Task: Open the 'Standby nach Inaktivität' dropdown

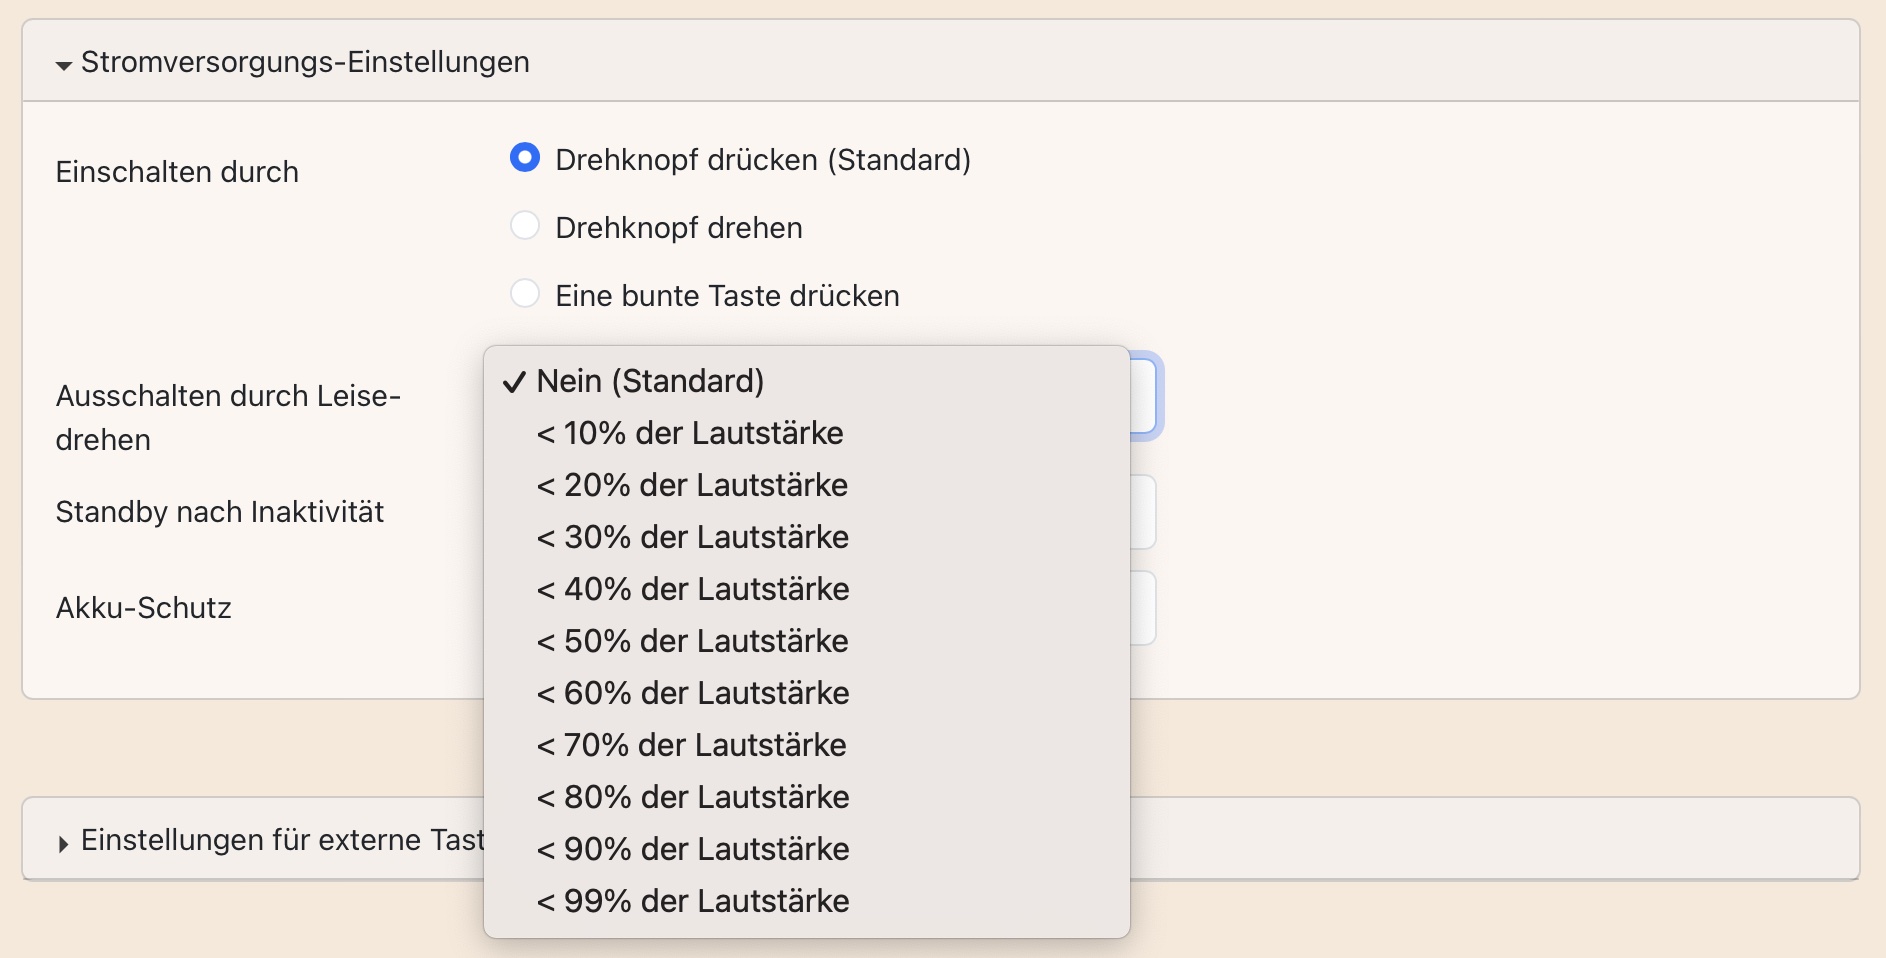Action: coord(1144,512)
